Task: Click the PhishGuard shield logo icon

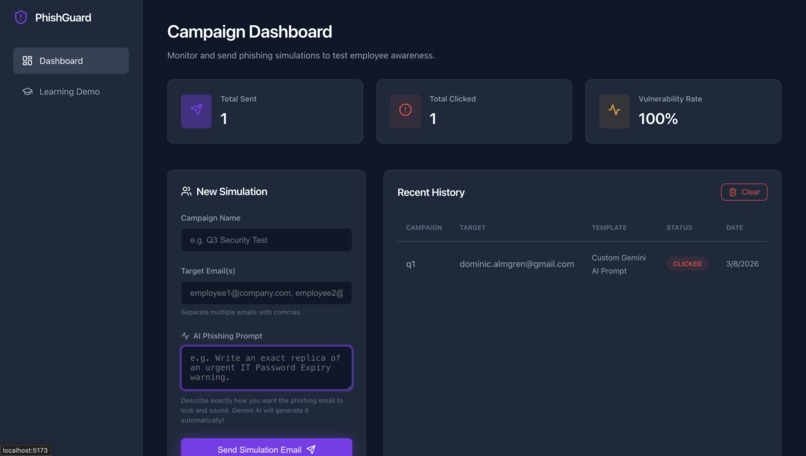Action: pyautogui.click(x=21, y=17)
